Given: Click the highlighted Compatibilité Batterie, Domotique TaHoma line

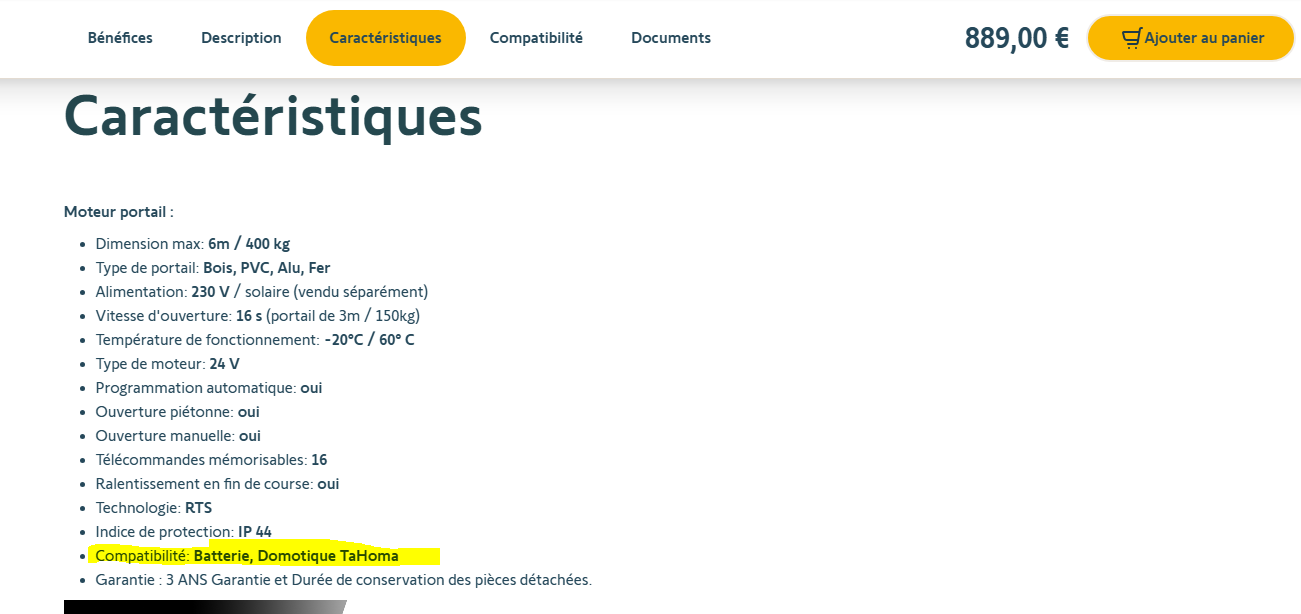Looking at the screenshot, I should (x=247, y=556).
